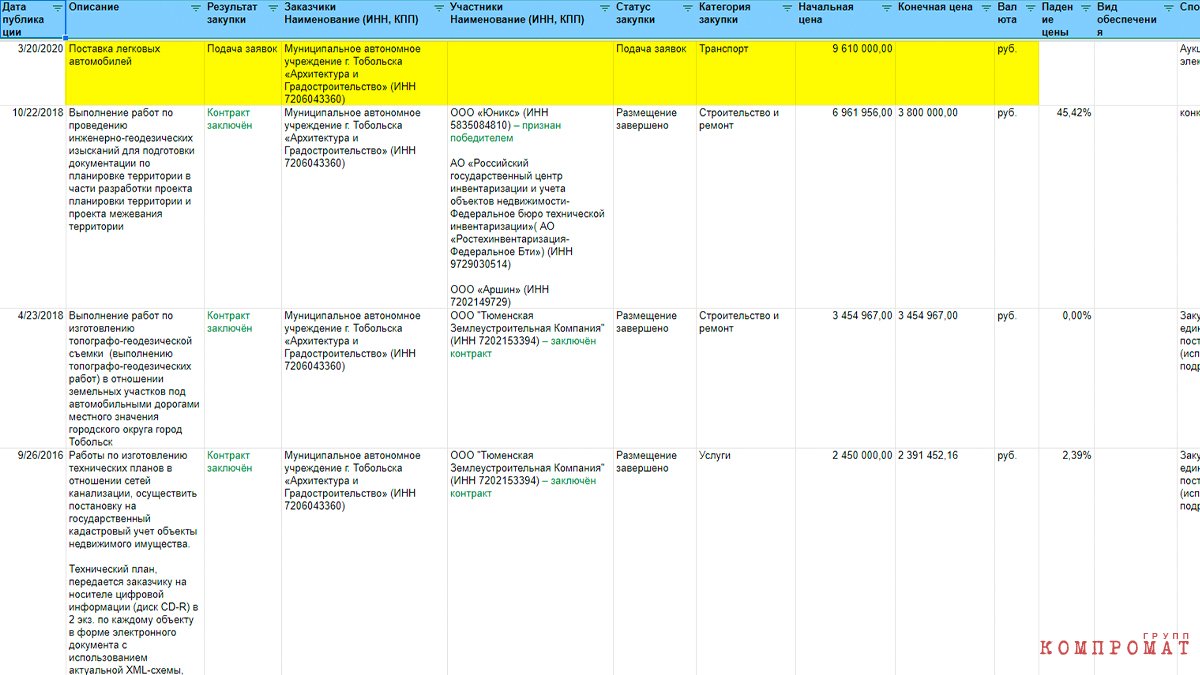Select 'Контракт заключён' in the 10/22/2018 row
This screenshot has width=1200, height=675.
click(242, 206)
